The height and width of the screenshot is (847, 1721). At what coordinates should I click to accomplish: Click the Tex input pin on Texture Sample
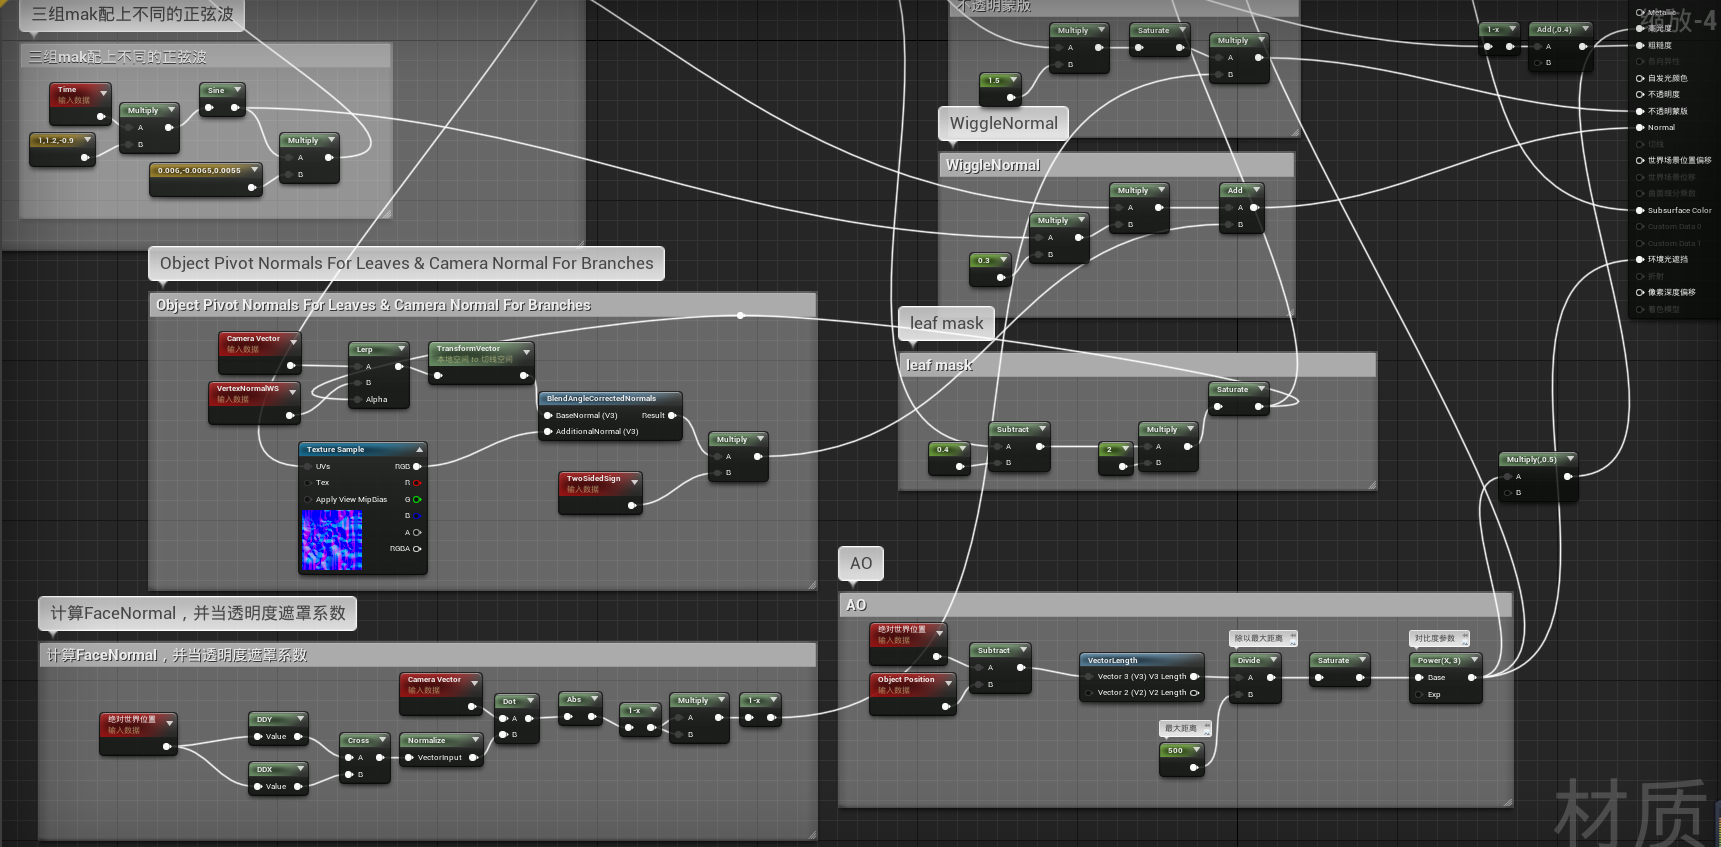(308, 482)
